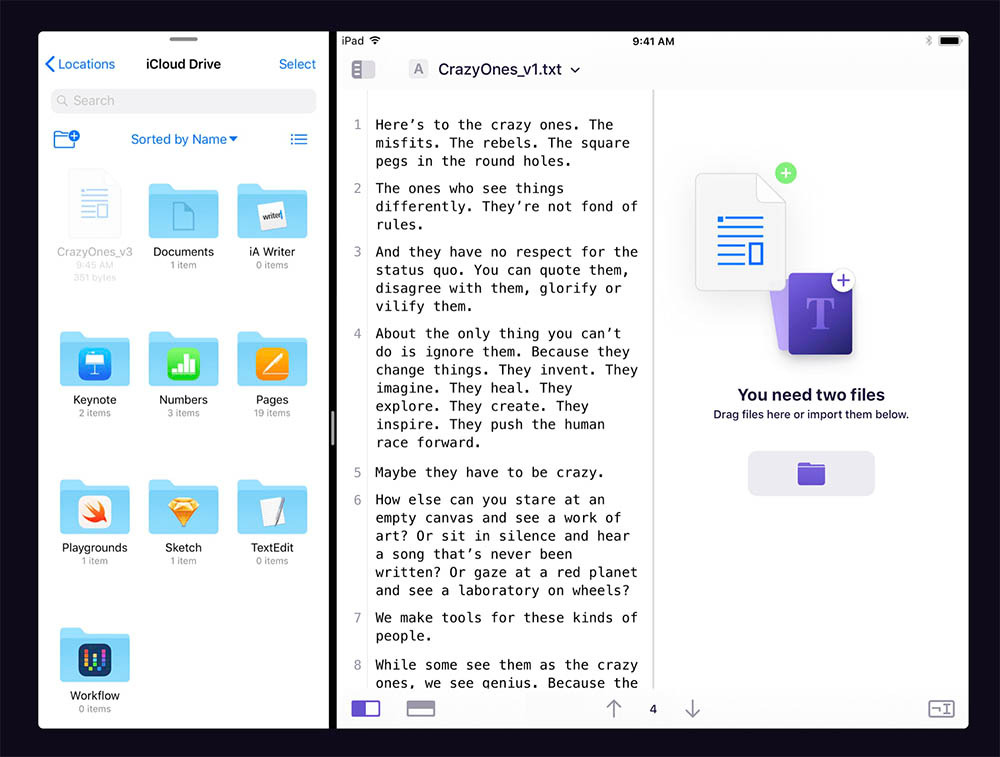Open the CrazyOnes_v3 file
Screen dimensions: 1000x757
click(x=94, y=224)
